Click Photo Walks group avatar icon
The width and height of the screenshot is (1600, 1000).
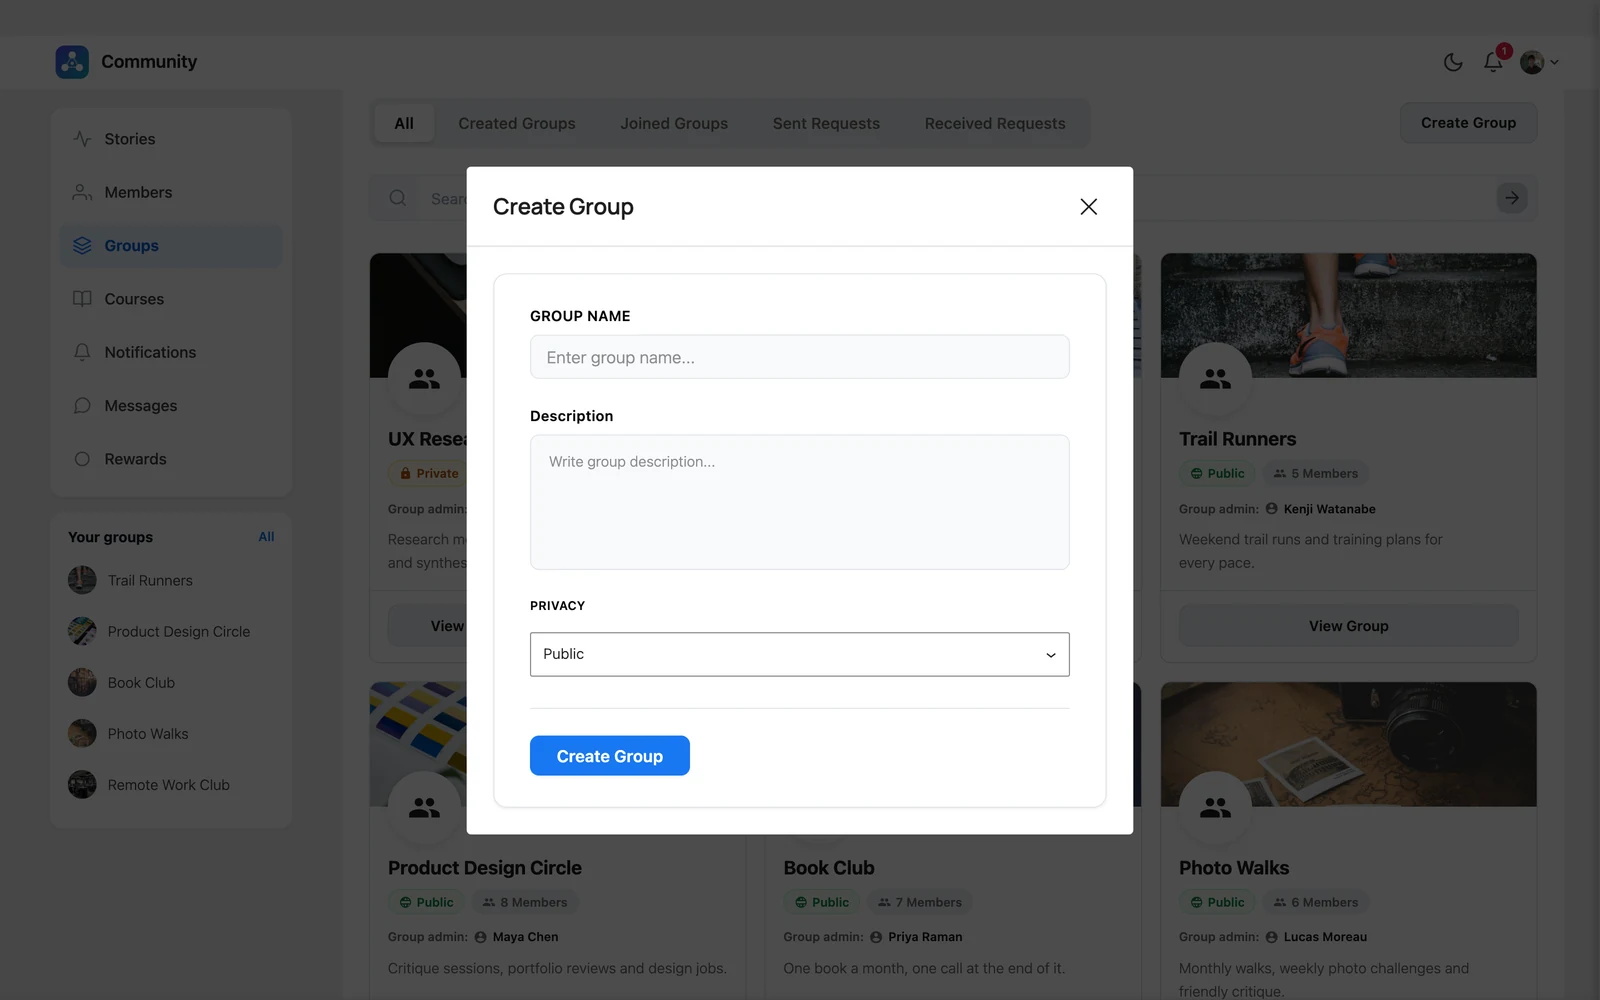click(x=1215, y=807)
